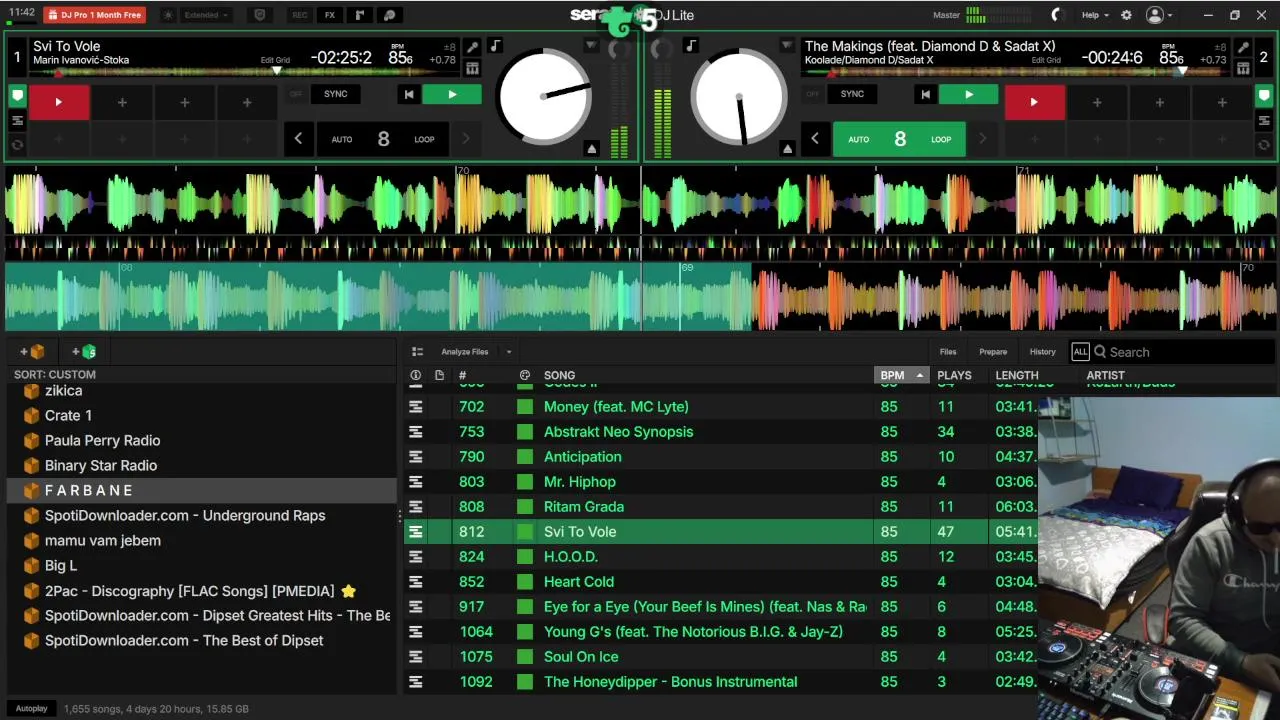
Task: Click the ALL search filter box
Action: click(x=1080, y=352)
